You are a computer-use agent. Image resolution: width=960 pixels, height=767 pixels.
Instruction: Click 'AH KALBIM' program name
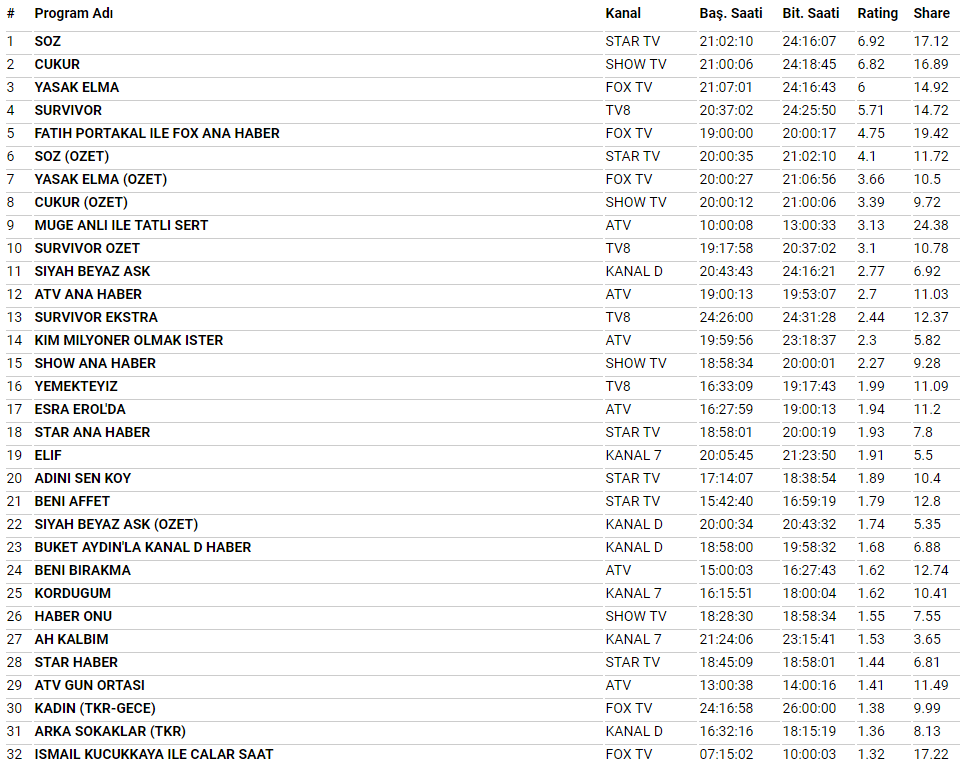tap(71, 640)
